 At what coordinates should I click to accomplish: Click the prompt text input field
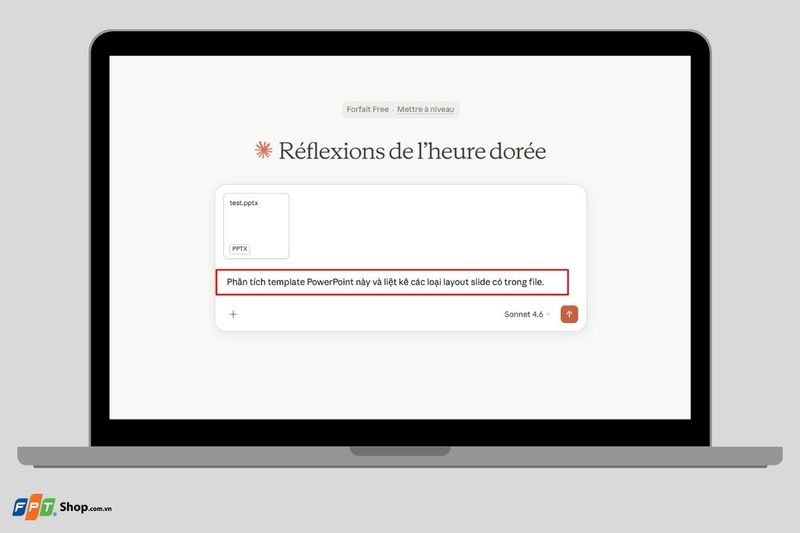pyautogui.click(x=392, y=282)
